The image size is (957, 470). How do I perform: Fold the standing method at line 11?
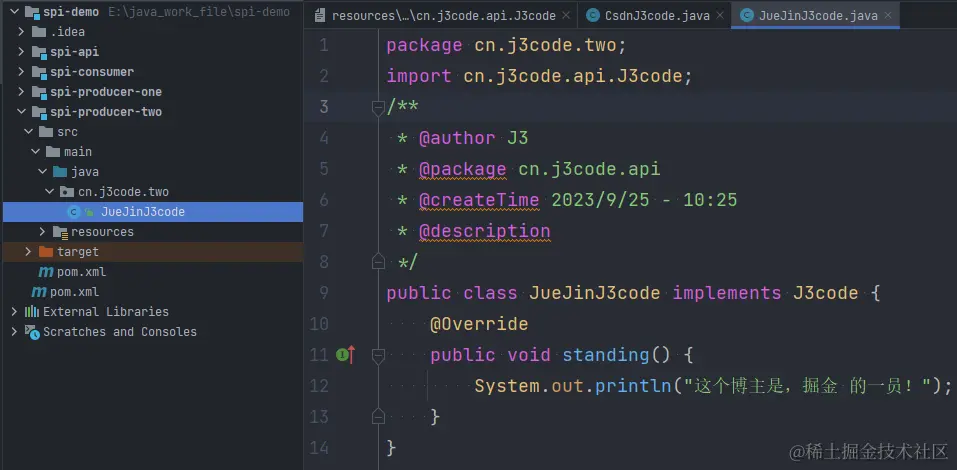point(378,355)
